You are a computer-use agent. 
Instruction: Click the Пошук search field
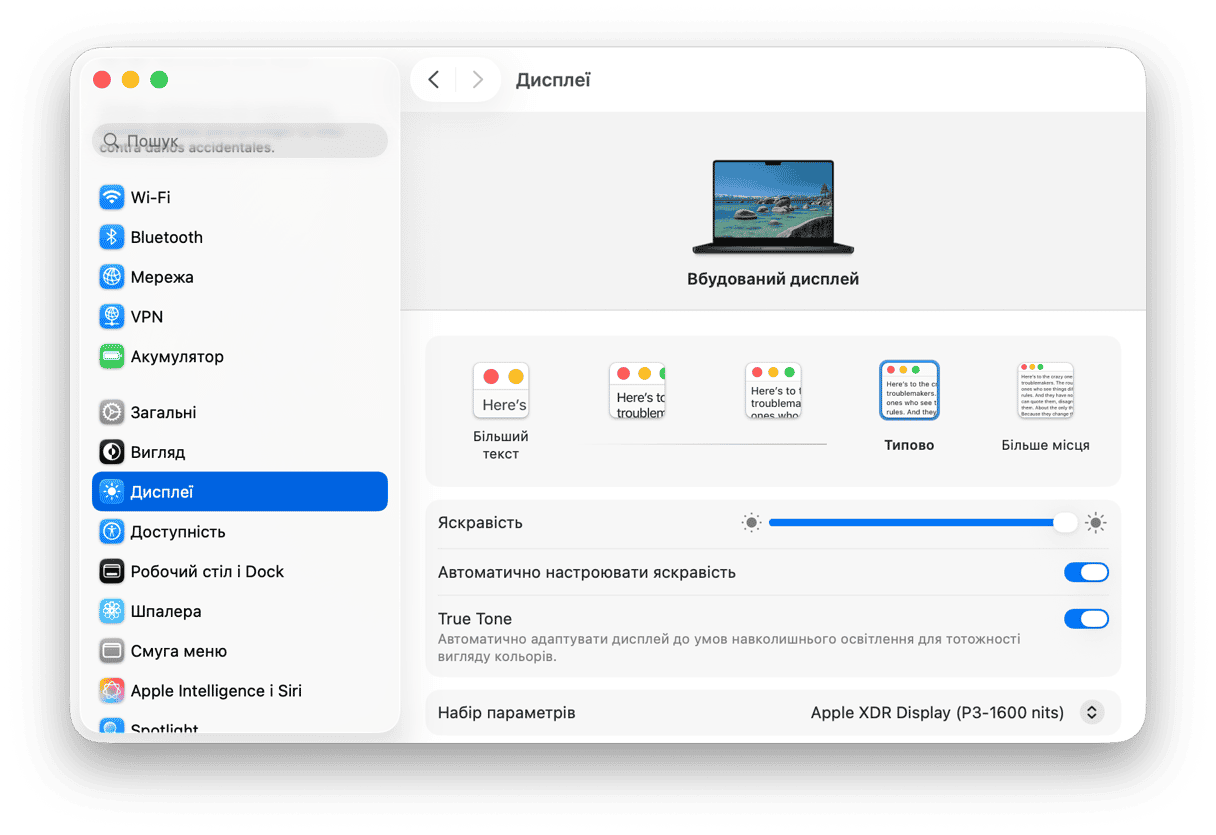click(x=240, y=141)
